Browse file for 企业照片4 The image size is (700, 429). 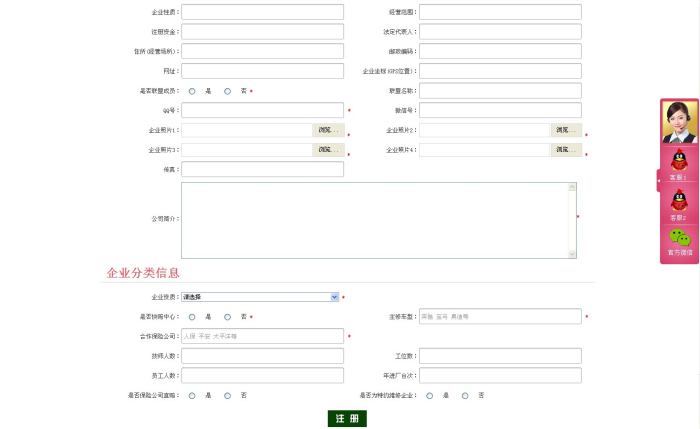click(566, 150)
